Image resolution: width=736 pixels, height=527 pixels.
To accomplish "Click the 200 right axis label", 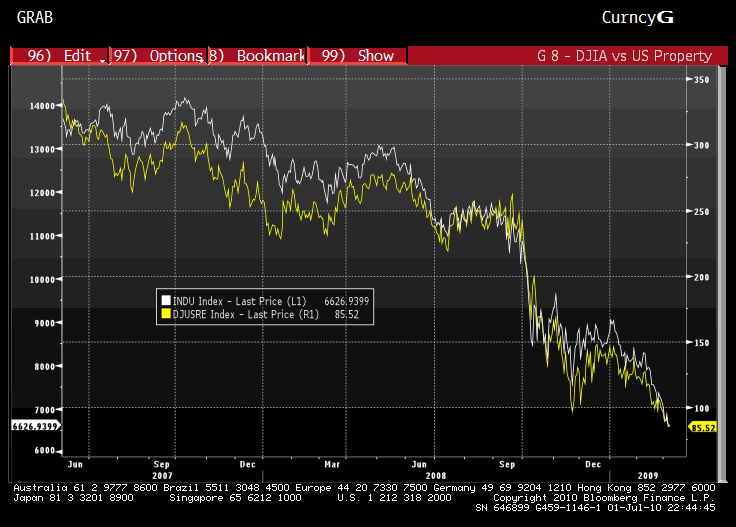I will [x=701, y=277].
